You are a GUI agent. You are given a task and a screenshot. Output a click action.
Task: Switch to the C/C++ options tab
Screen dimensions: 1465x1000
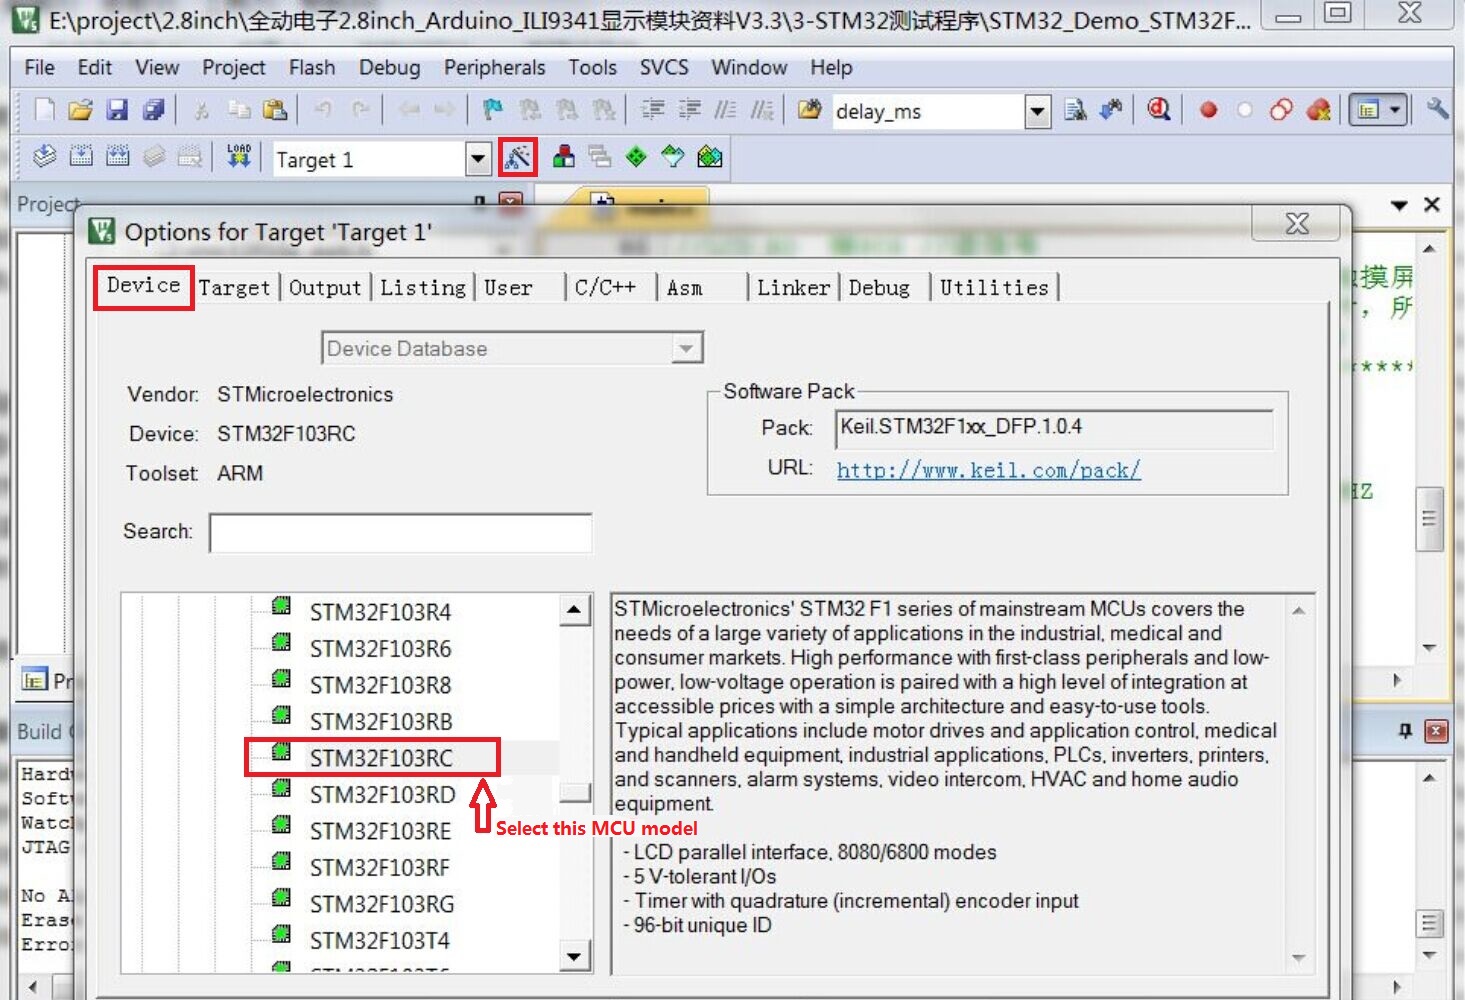pos(605,288)
